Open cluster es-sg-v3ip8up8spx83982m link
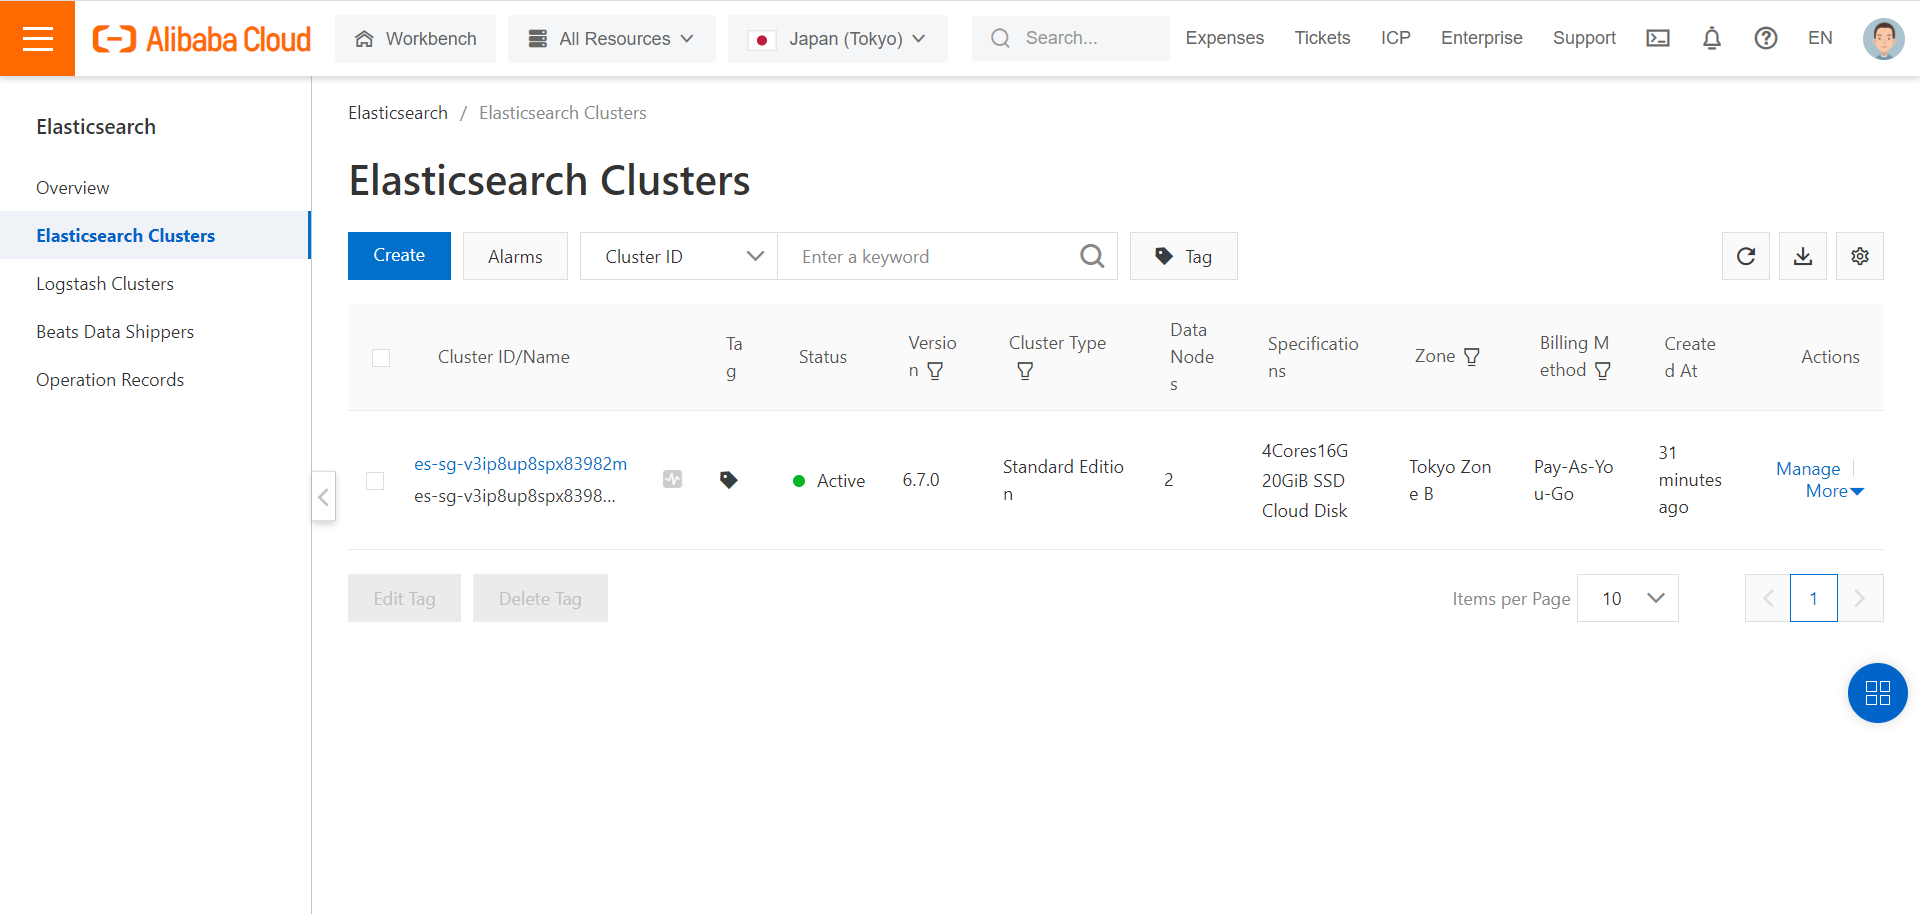This screenshot has height=914, width=1920. coord(521,464)
